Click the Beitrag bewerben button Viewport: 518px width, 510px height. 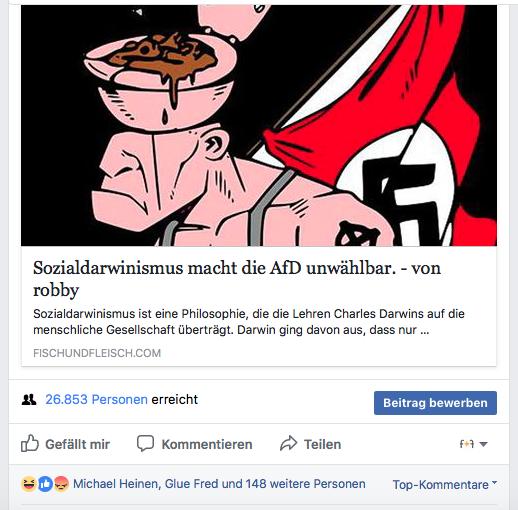(435, 403)
